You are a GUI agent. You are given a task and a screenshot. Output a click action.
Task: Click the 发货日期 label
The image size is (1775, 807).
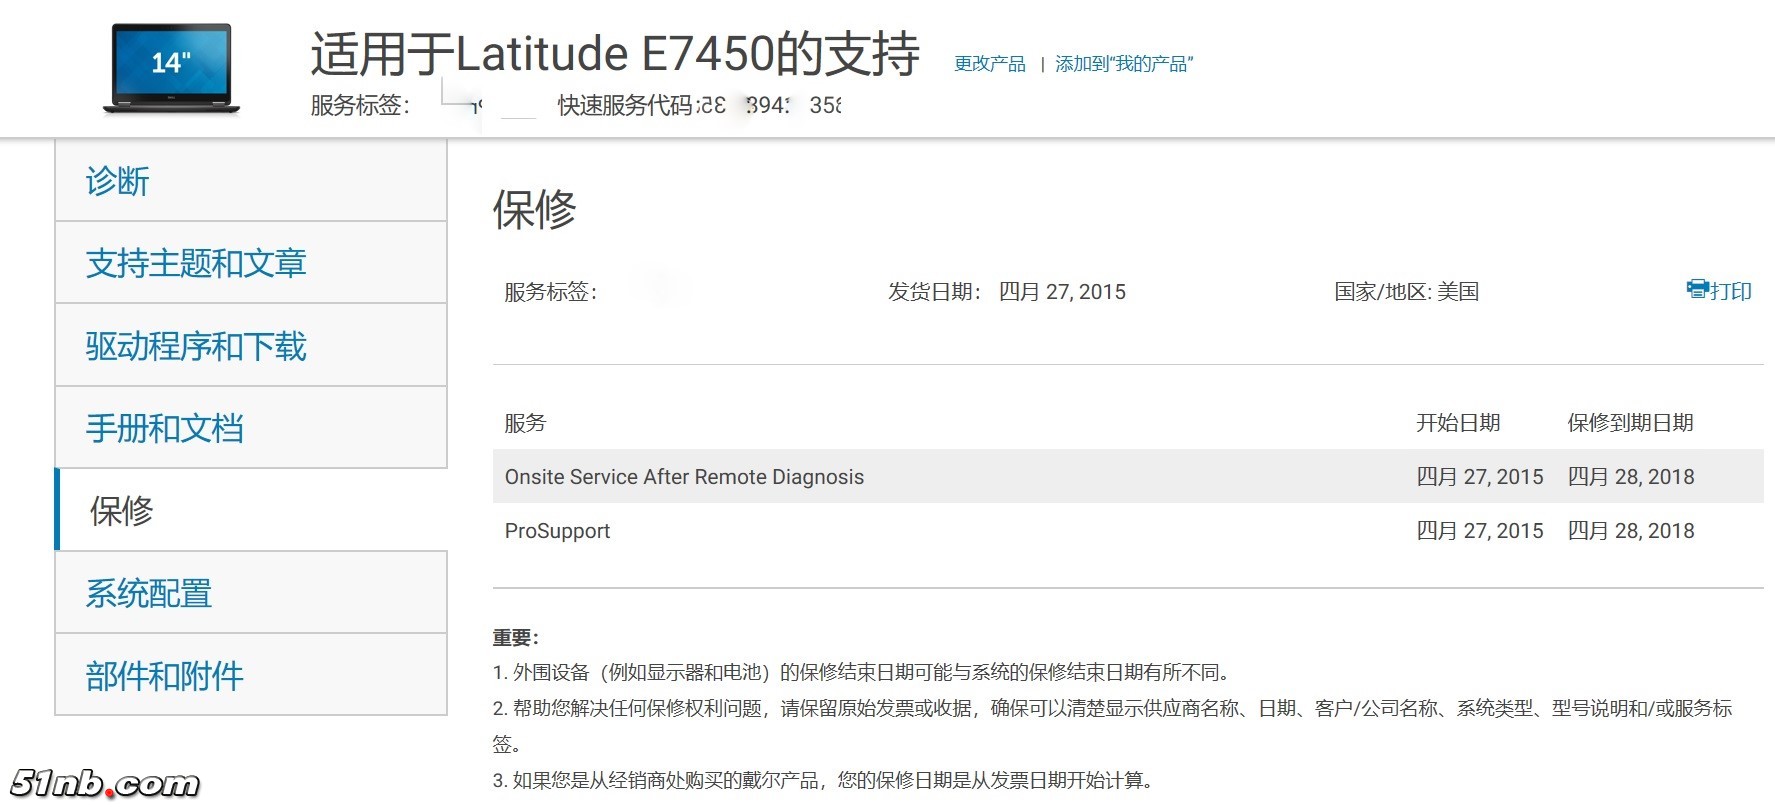[935, 292]
